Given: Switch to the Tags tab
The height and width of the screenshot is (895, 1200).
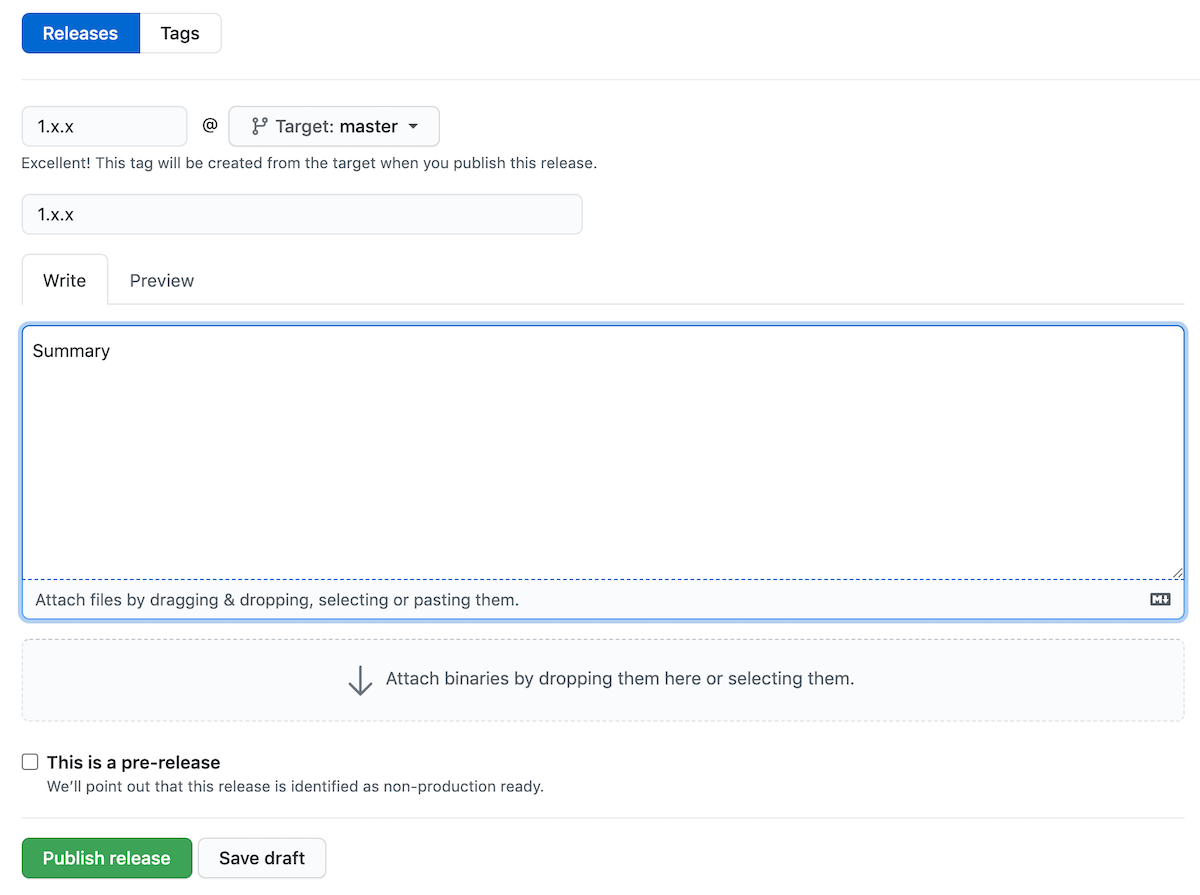Looking at the screenshot, I should [180, 33].
